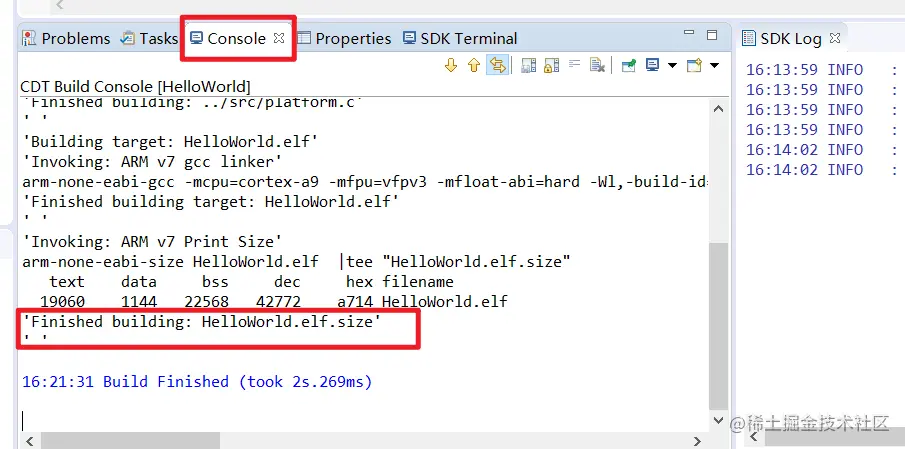The height and width of the screenshot is (449, 905).
Task: Toggle Show Error In Editor button
Action: [x=497, y=65]
